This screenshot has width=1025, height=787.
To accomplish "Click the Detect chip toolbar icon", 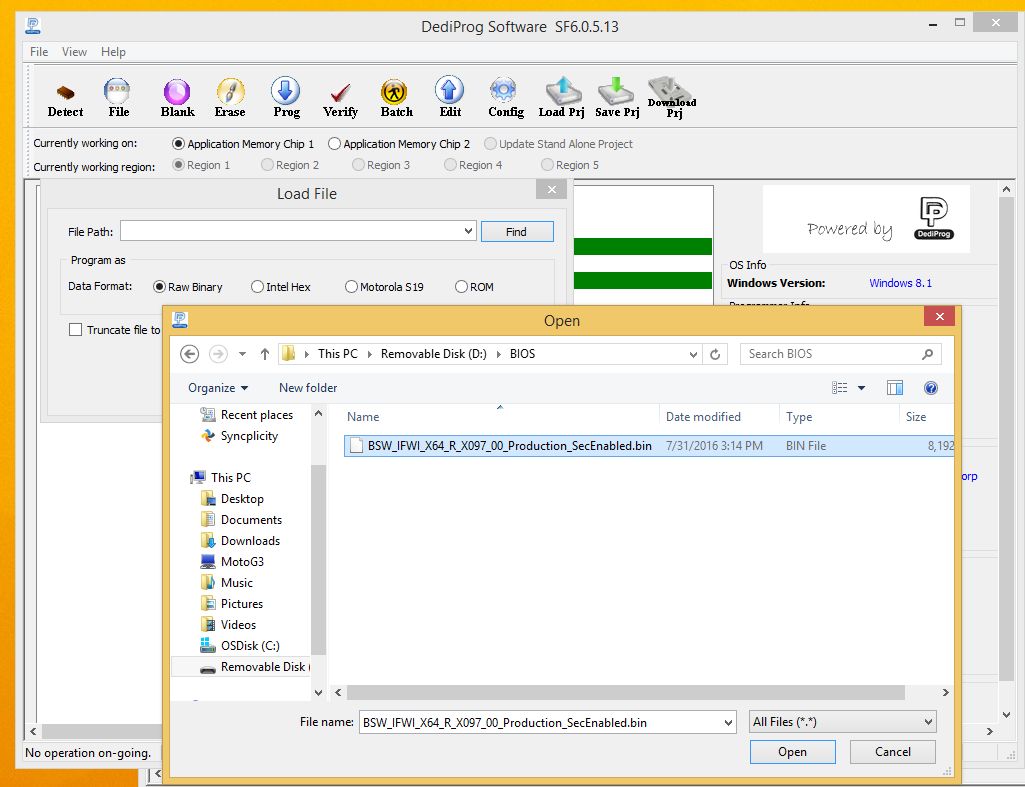I will pyautogui.click(x=65, y=97).
